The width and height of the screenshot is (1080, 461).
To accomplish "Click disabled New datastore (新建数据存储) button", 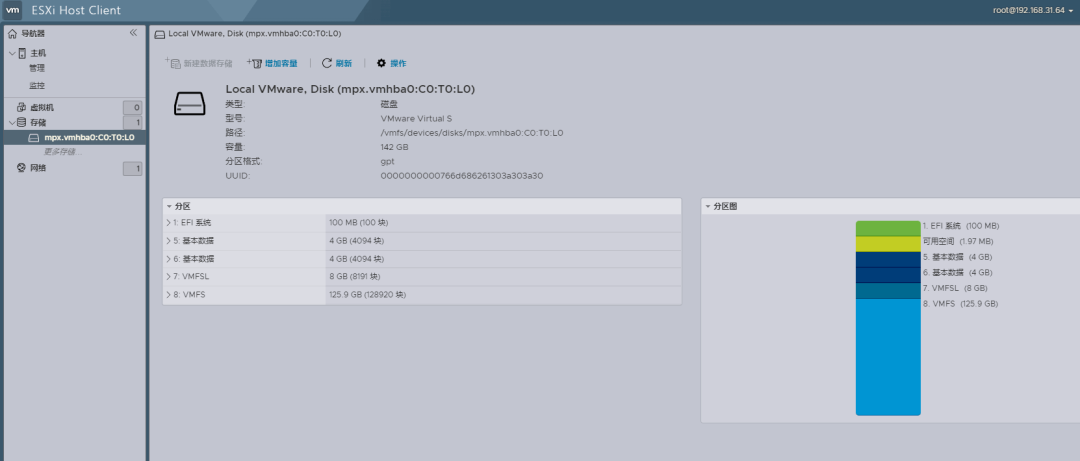I will [x=198, y=63].
